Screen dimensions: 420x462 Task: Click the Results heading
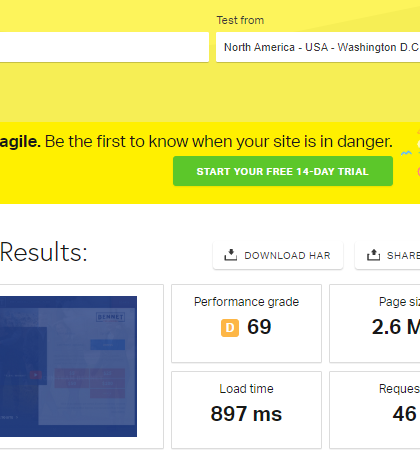(x=44, y=252)
